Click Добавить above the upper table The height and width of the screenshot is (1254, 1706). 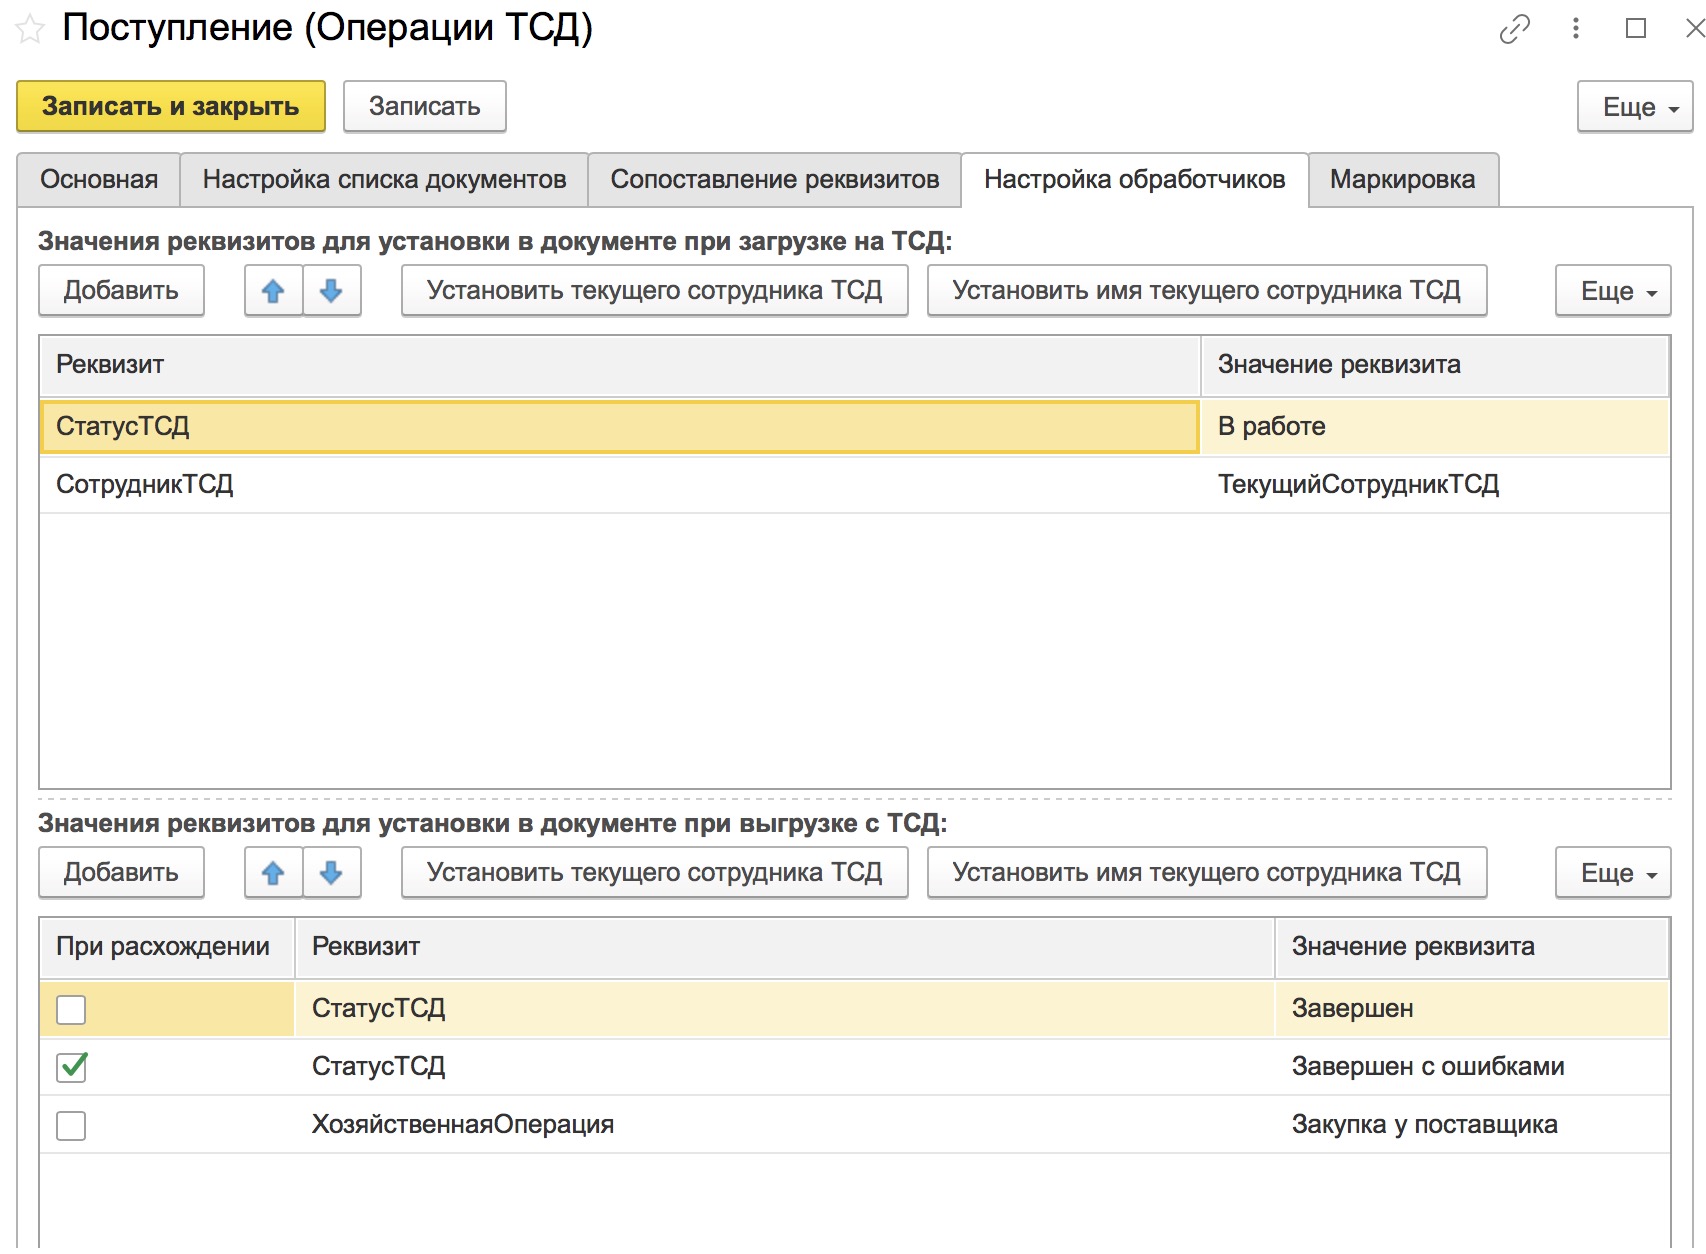click(x=121, y=291)
